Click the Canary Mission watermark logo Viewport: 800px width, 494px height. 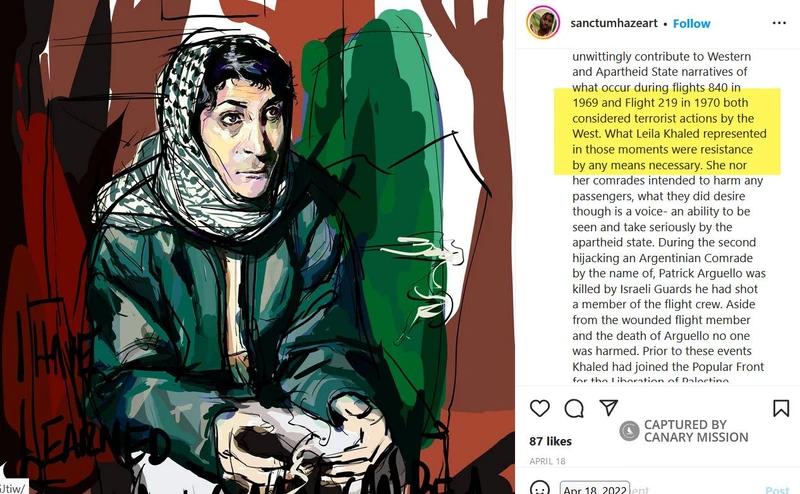(629, 431)
